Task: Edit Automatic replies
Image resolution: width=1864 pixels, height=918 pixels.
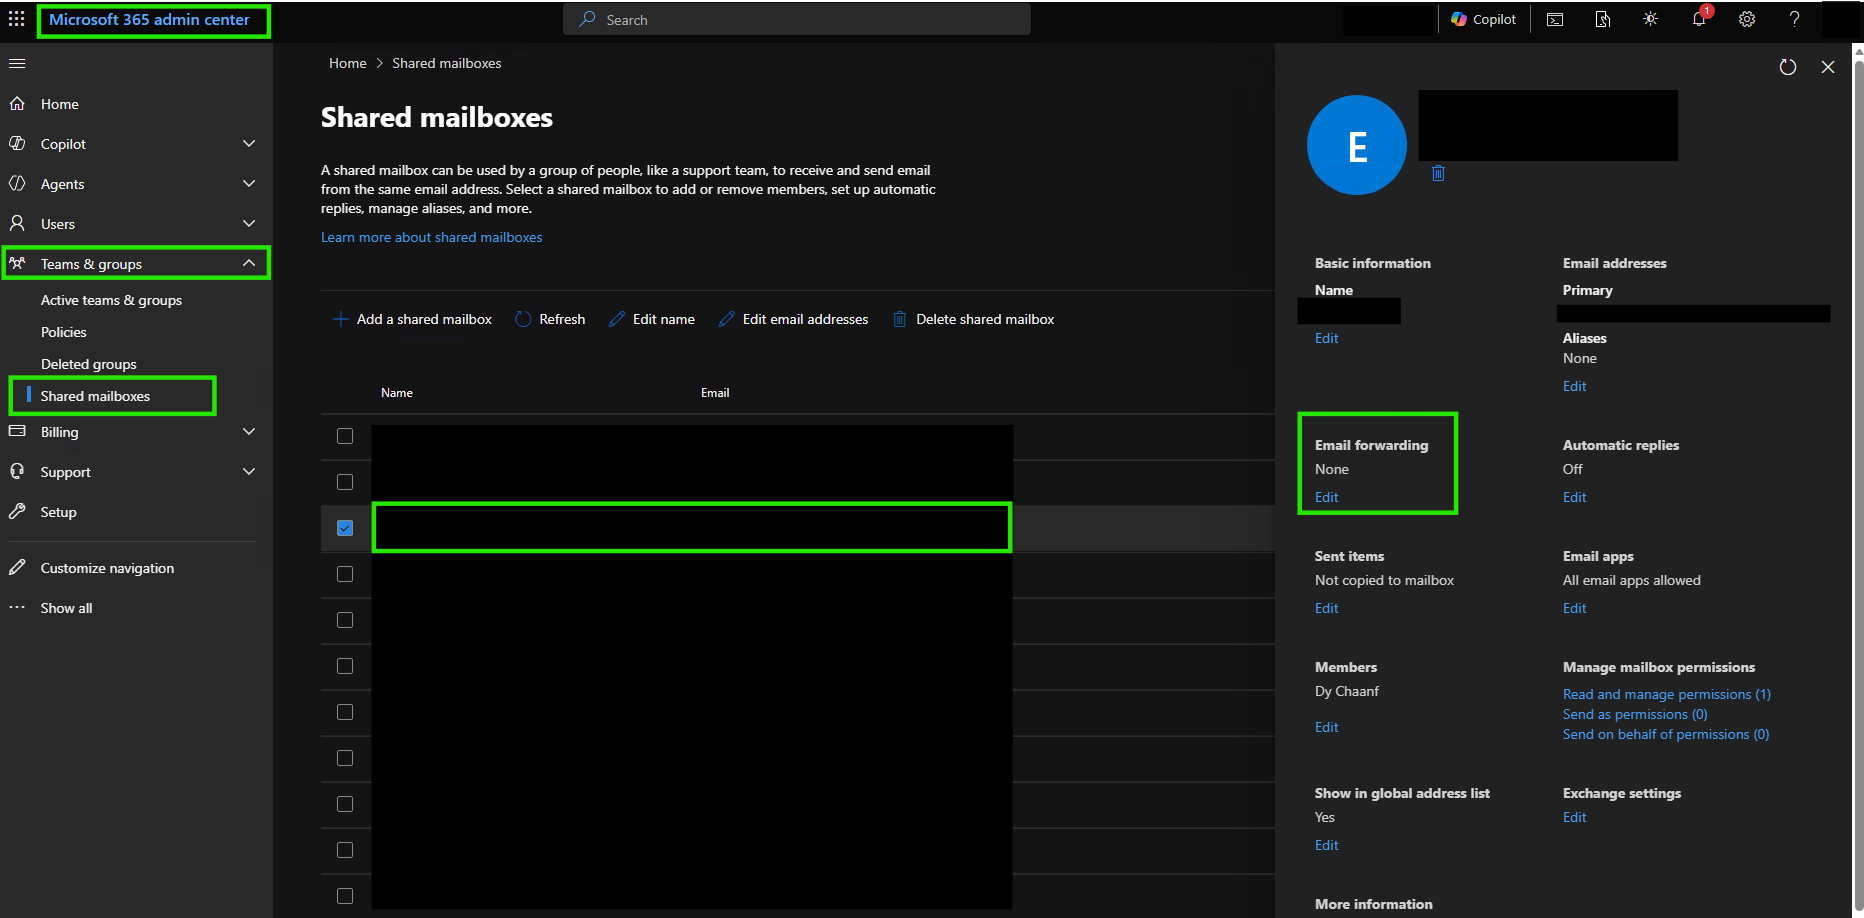Action: click(1574, 497)
